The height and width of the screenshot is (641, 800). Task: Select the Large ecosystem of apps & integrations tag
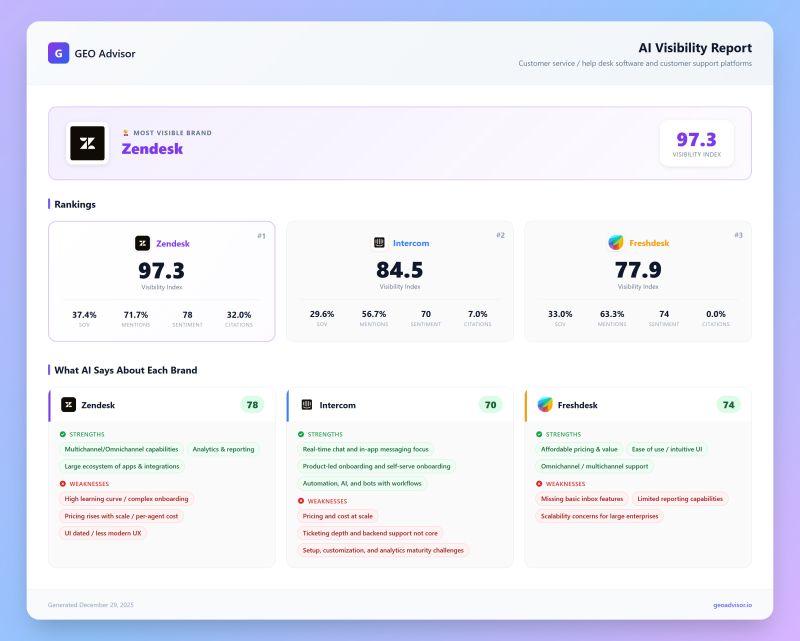[x=122, y=466]
